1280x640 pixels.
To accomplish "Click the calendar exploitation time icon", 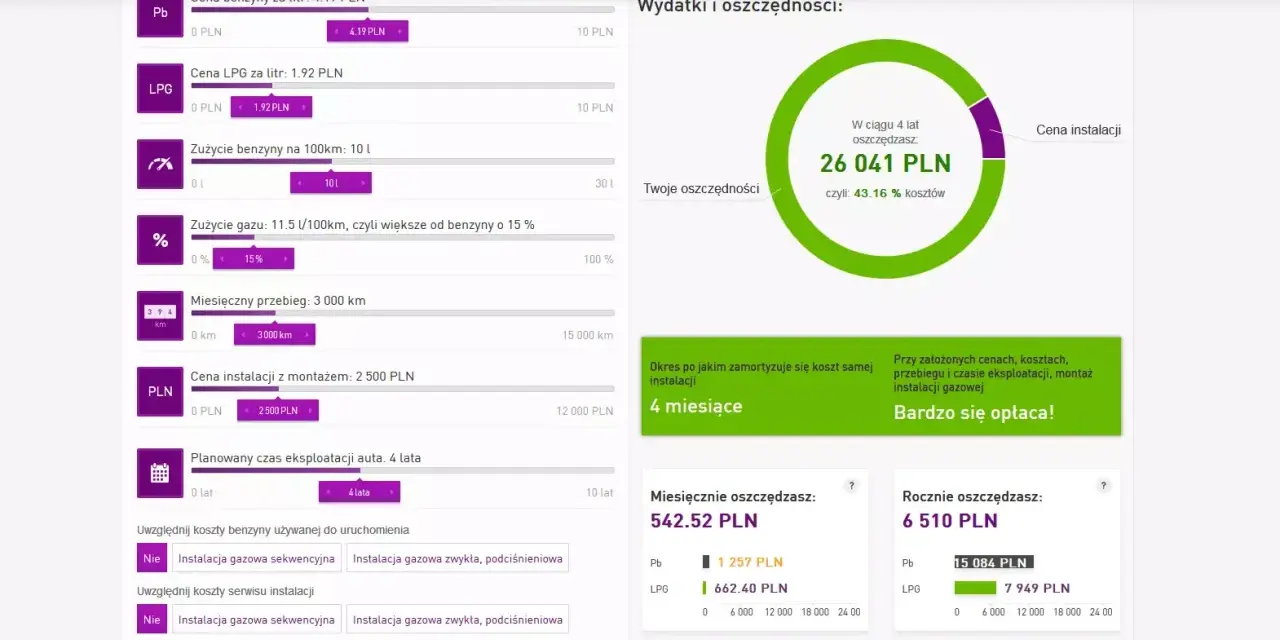I will (160, 473).
